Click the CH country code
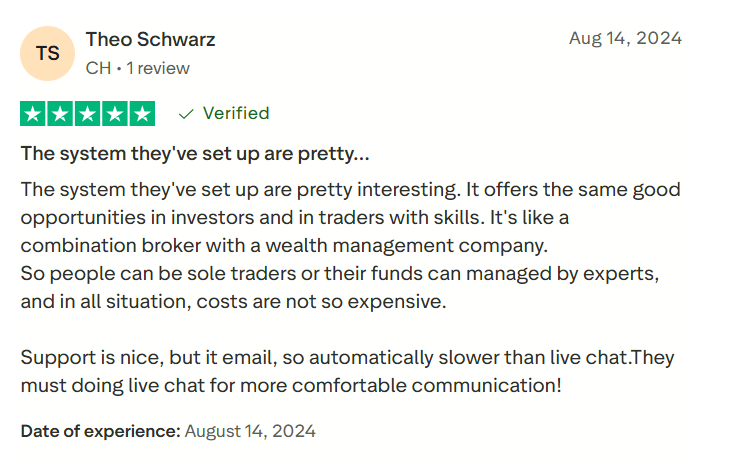The width and height of the screenshot is (744, 461). pyautogui.click(x=98, y=68)
